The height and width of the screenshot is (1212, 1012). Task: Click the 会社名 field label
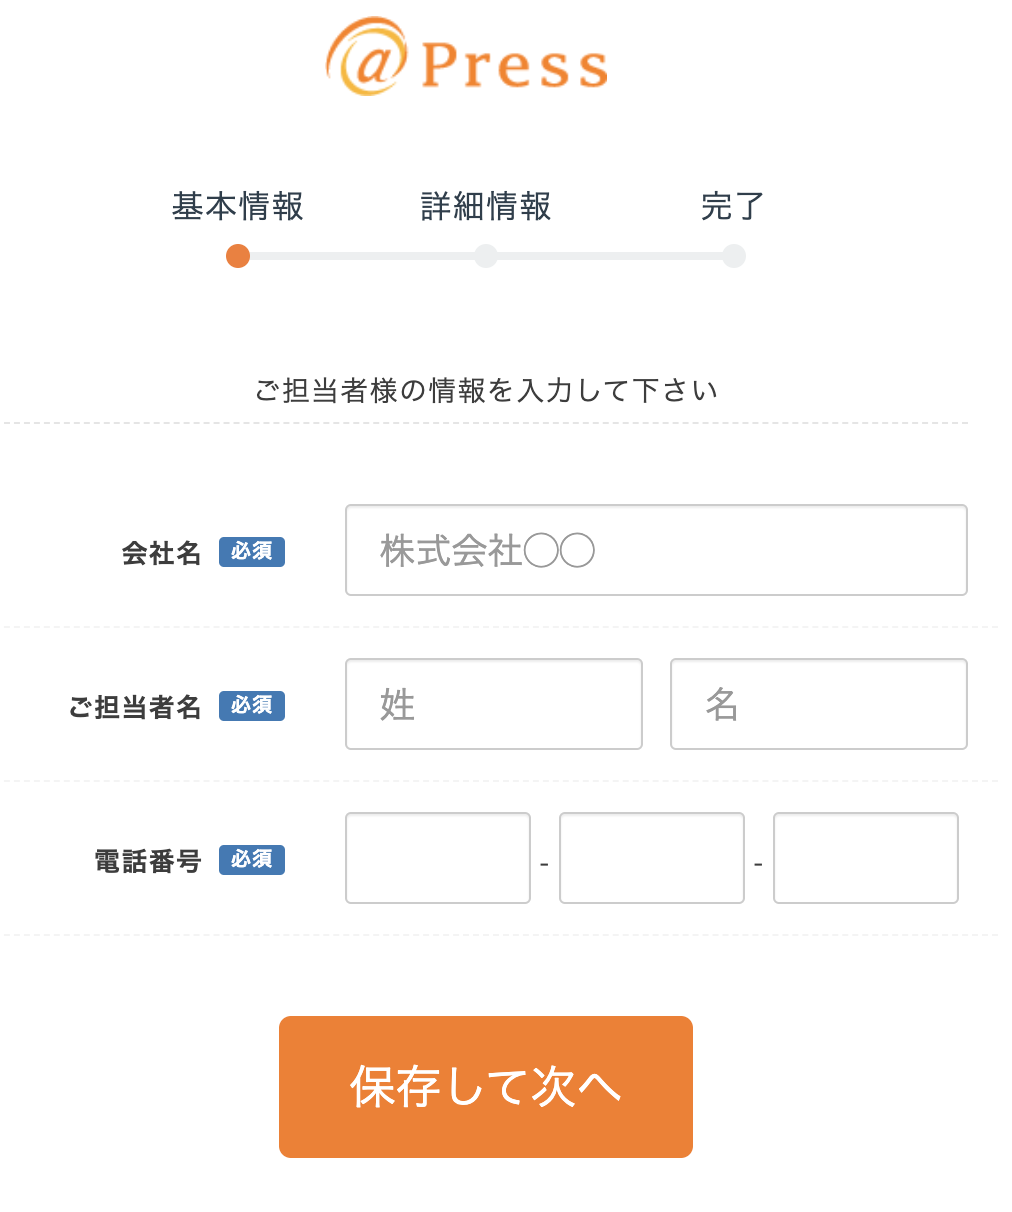click(x=162, y=553)
